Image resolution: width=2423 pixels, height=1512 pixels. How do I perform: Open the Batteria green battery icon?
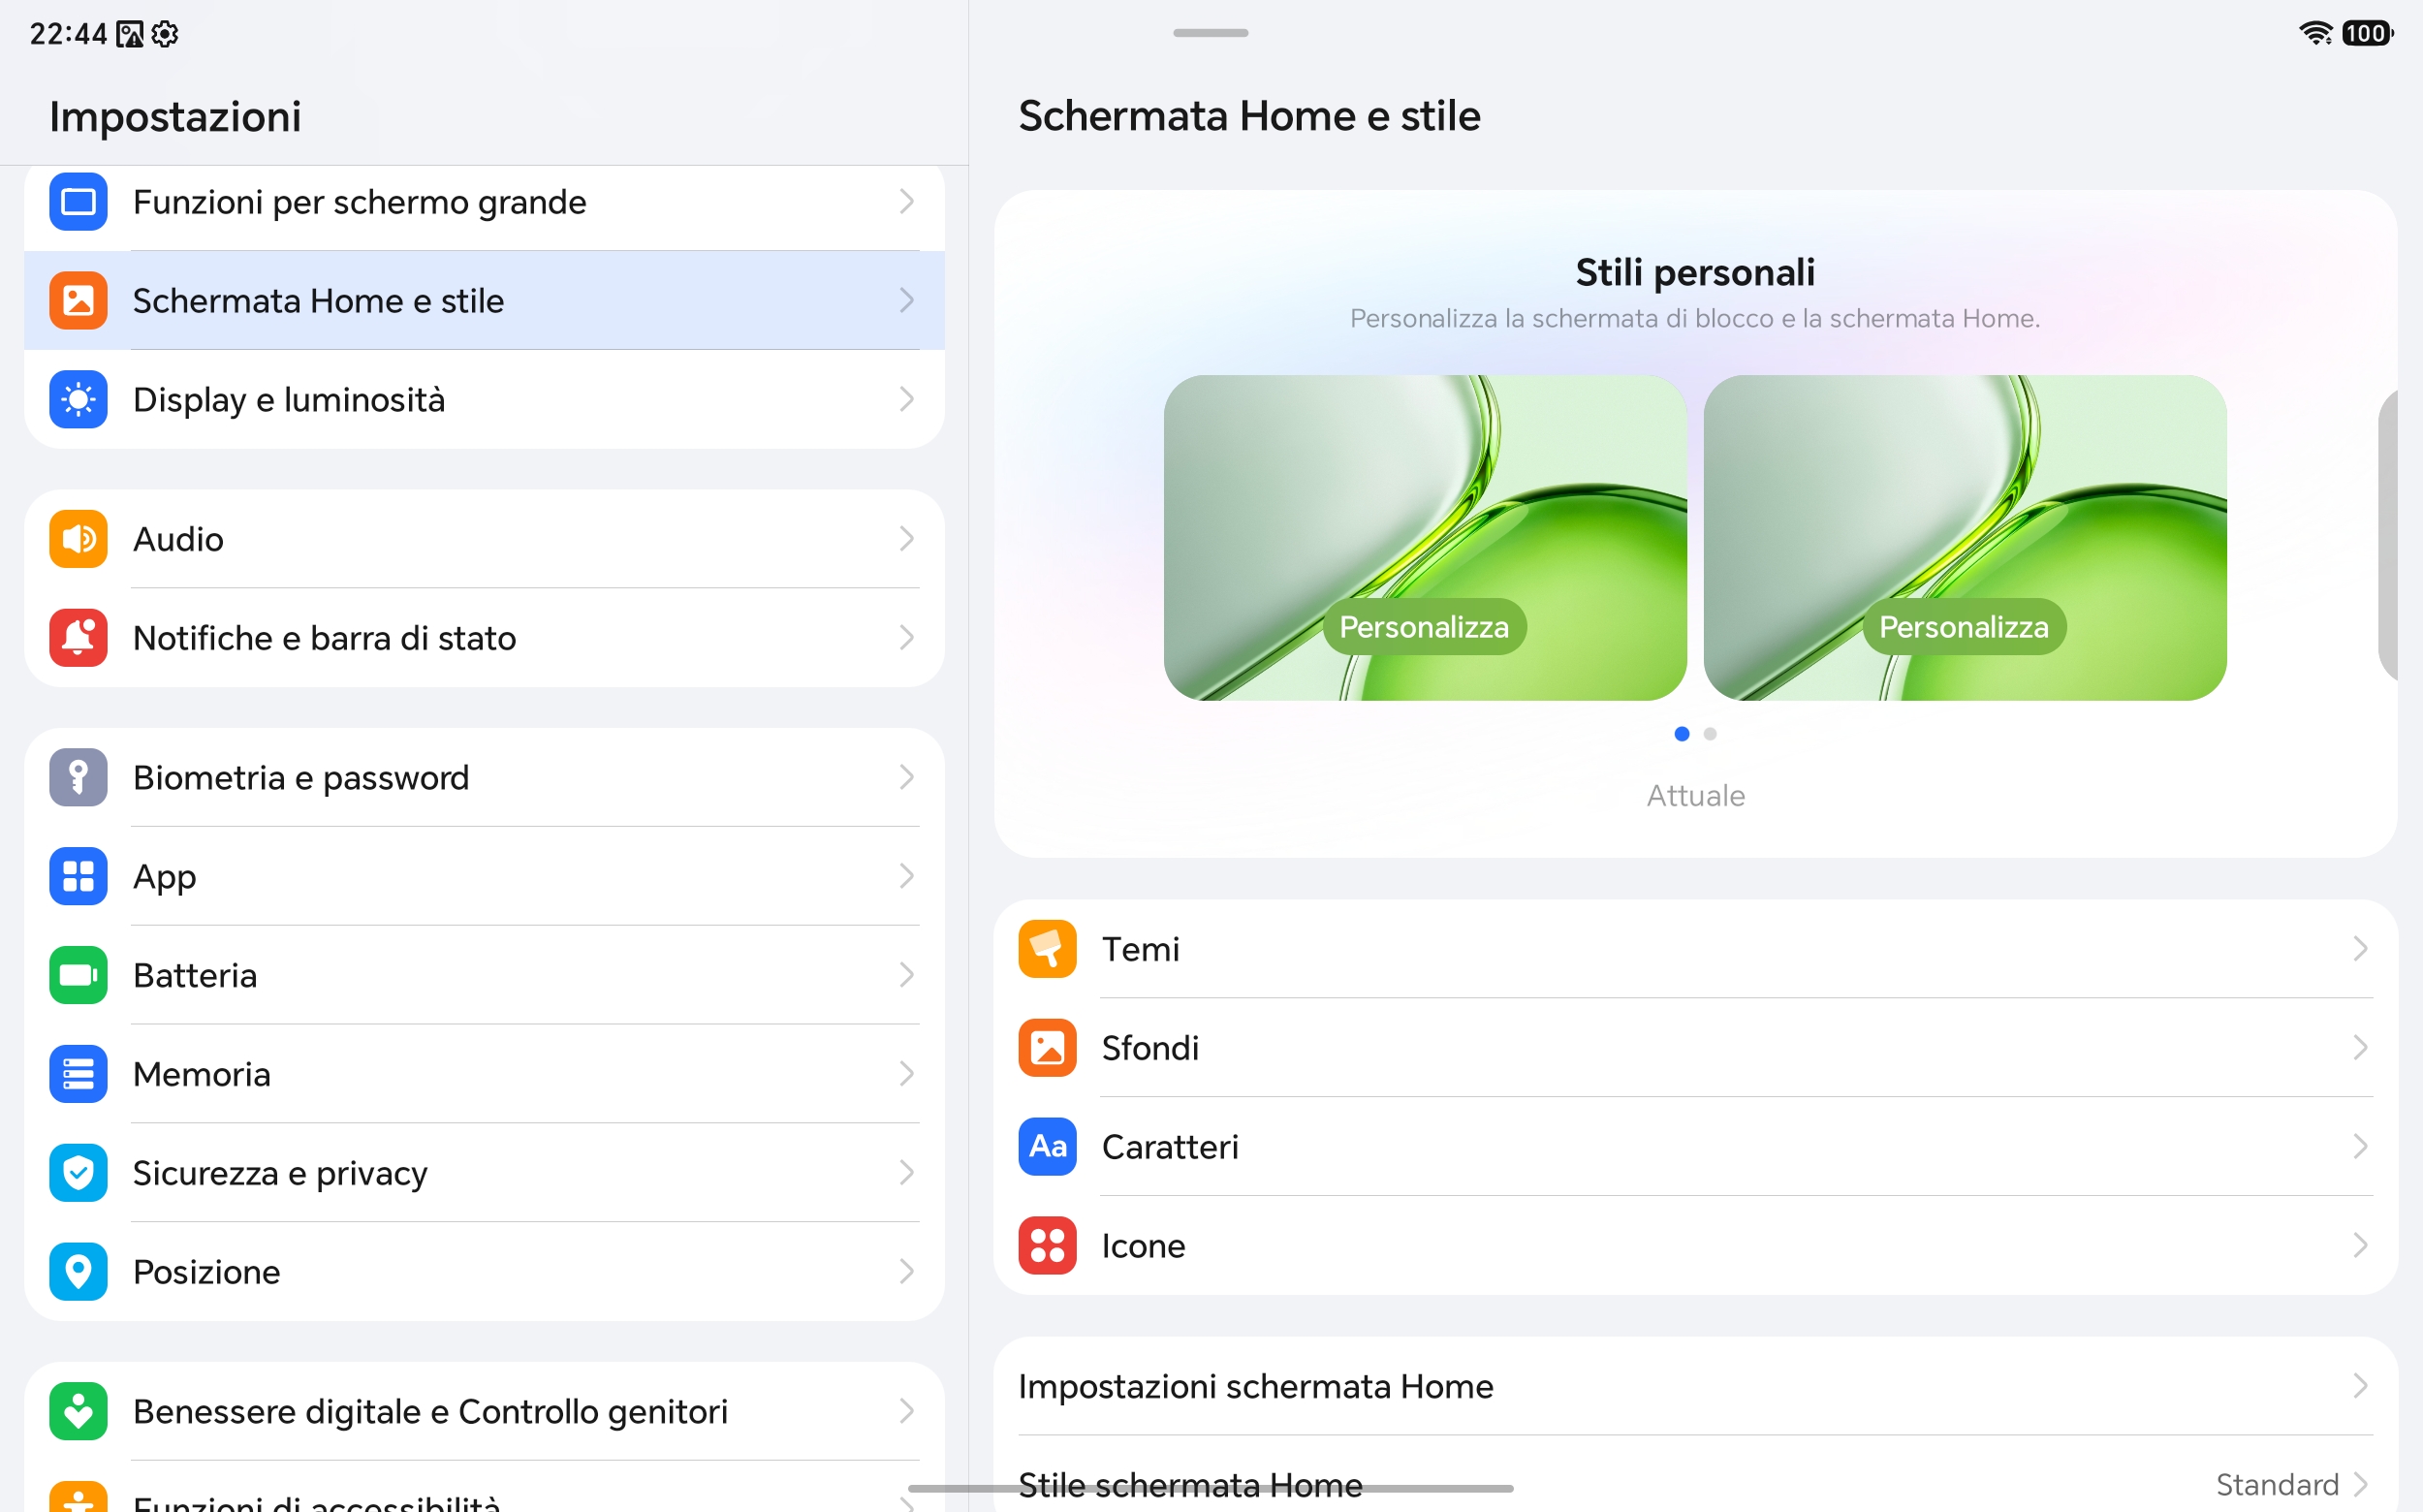78,975
